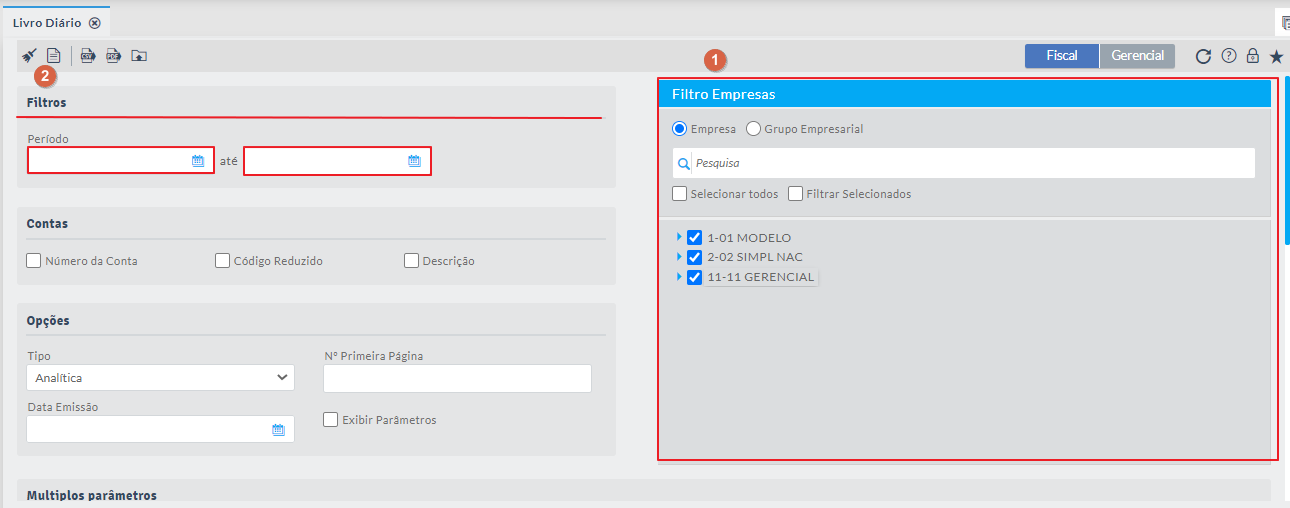
Task: Click the Fiscal mode button
Action: click(1061, 56)
